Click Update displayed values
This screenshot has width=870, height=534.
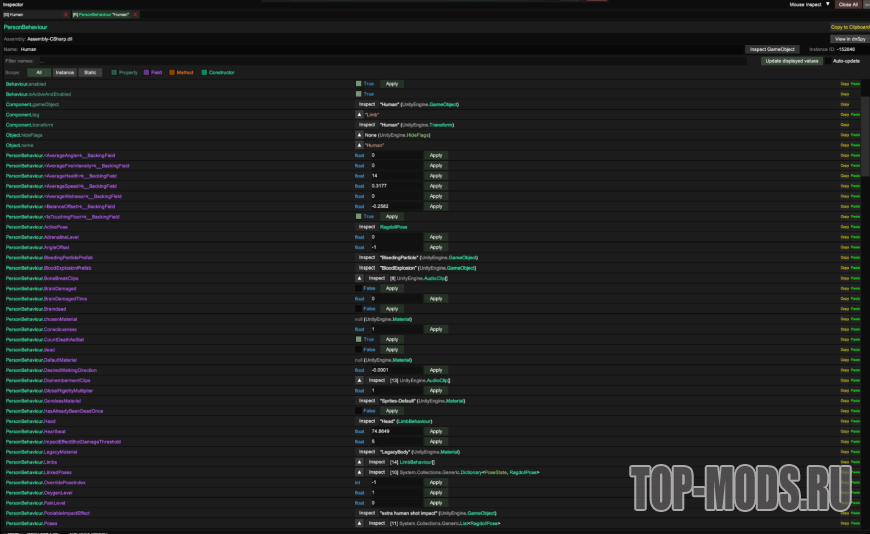click(791, 61)
